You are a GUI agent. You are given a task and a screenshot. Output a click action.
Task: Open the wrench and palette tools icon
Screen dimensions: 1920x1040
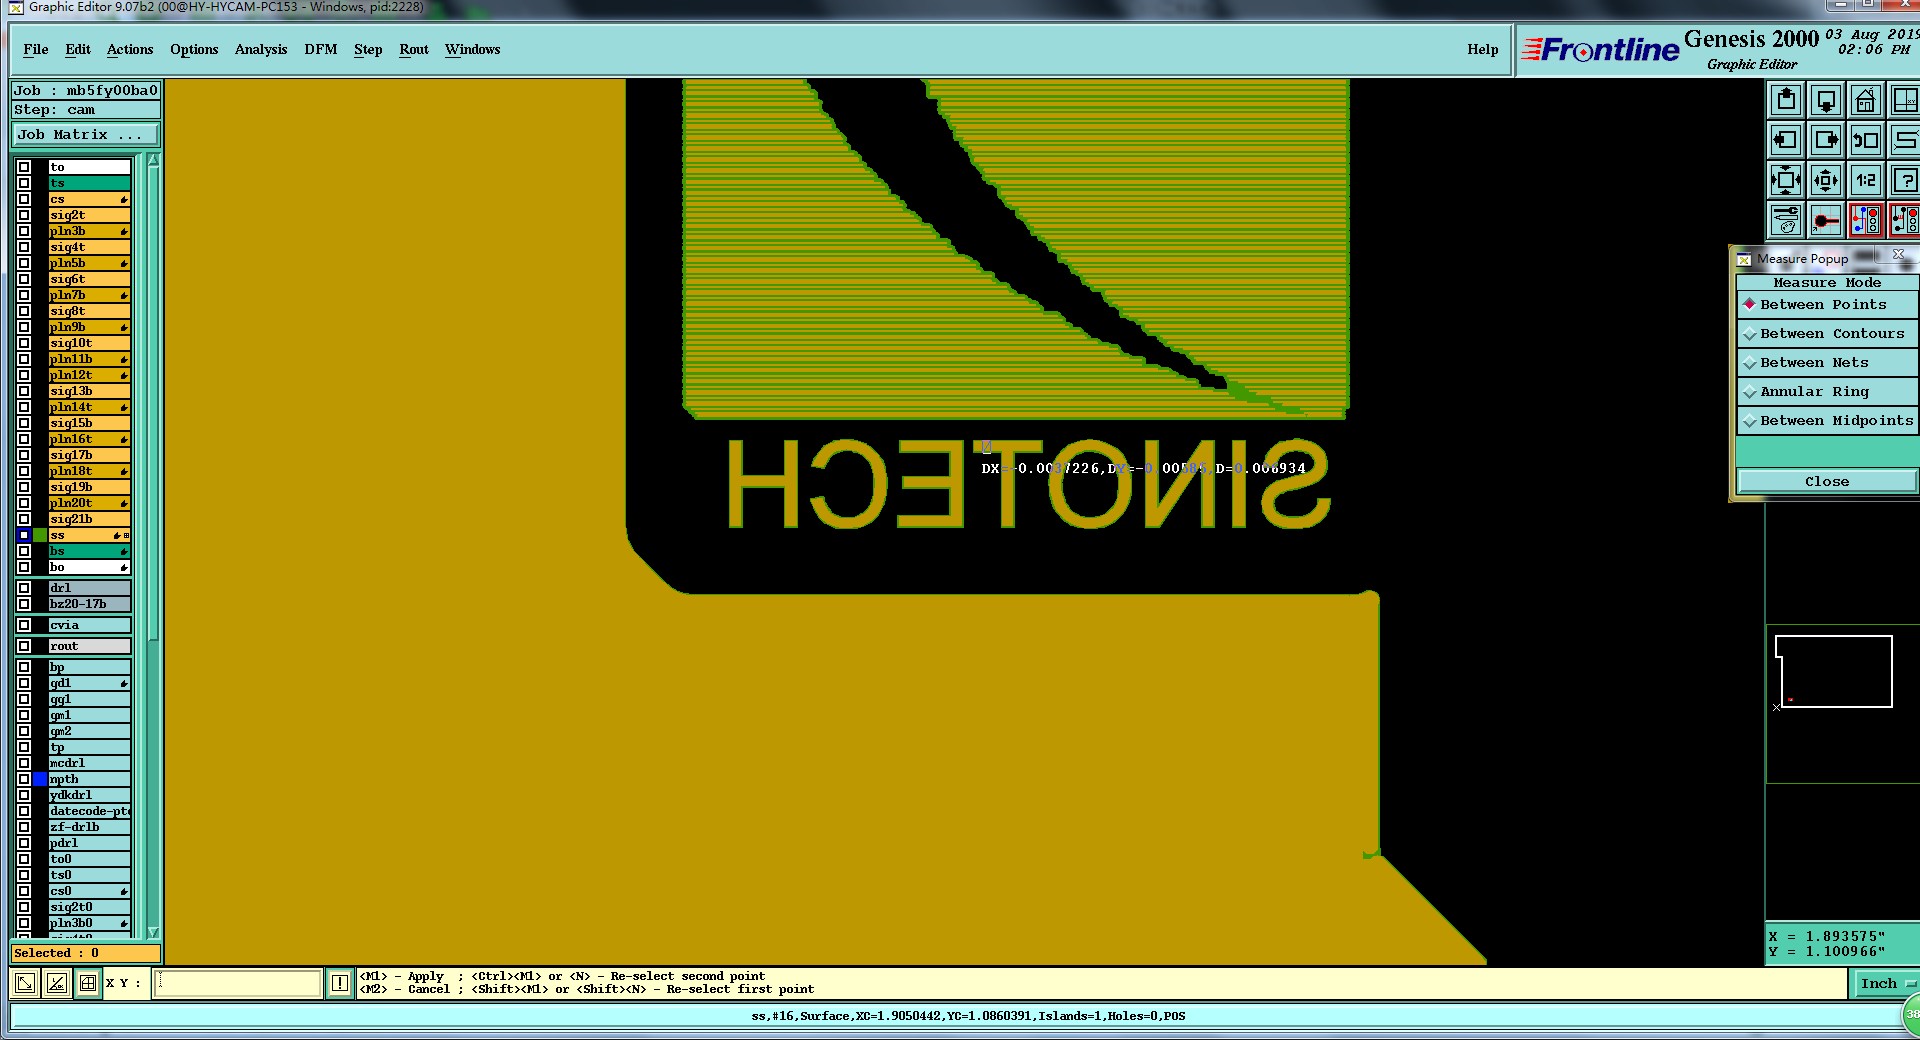click(1786, 220)
